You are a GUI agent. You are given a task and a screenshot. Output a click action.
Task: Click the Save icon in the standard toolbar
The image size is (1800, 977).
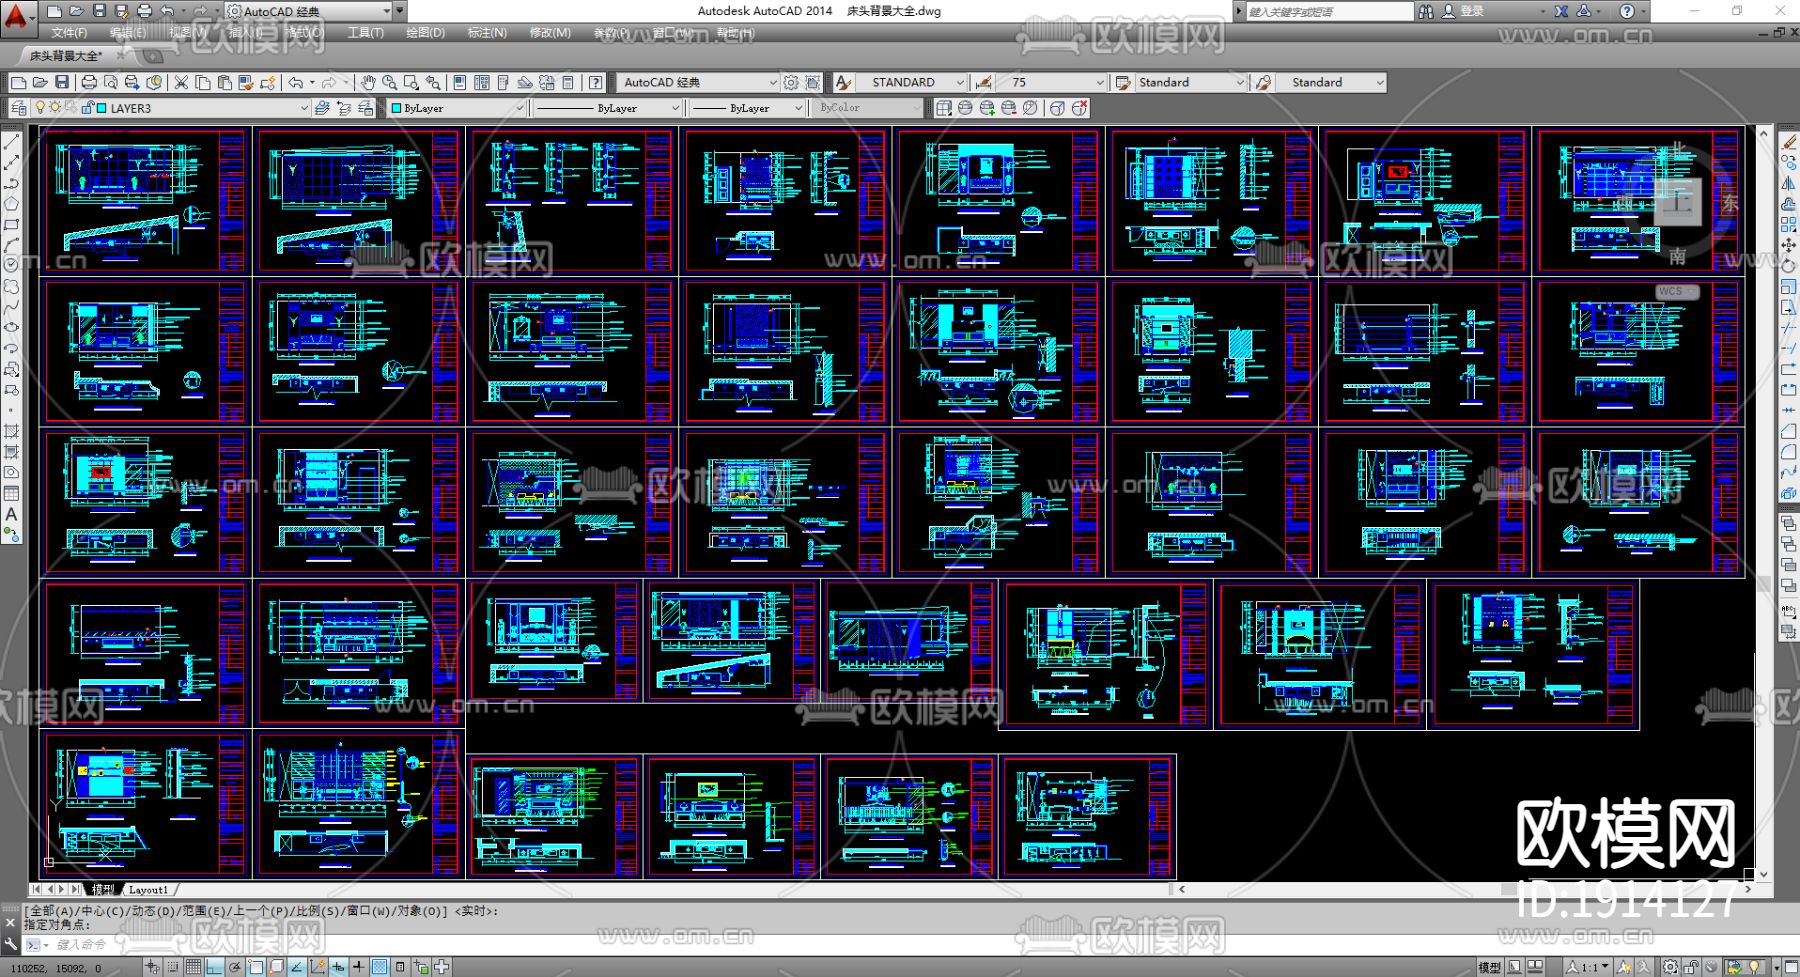click(x=62, y=82)
